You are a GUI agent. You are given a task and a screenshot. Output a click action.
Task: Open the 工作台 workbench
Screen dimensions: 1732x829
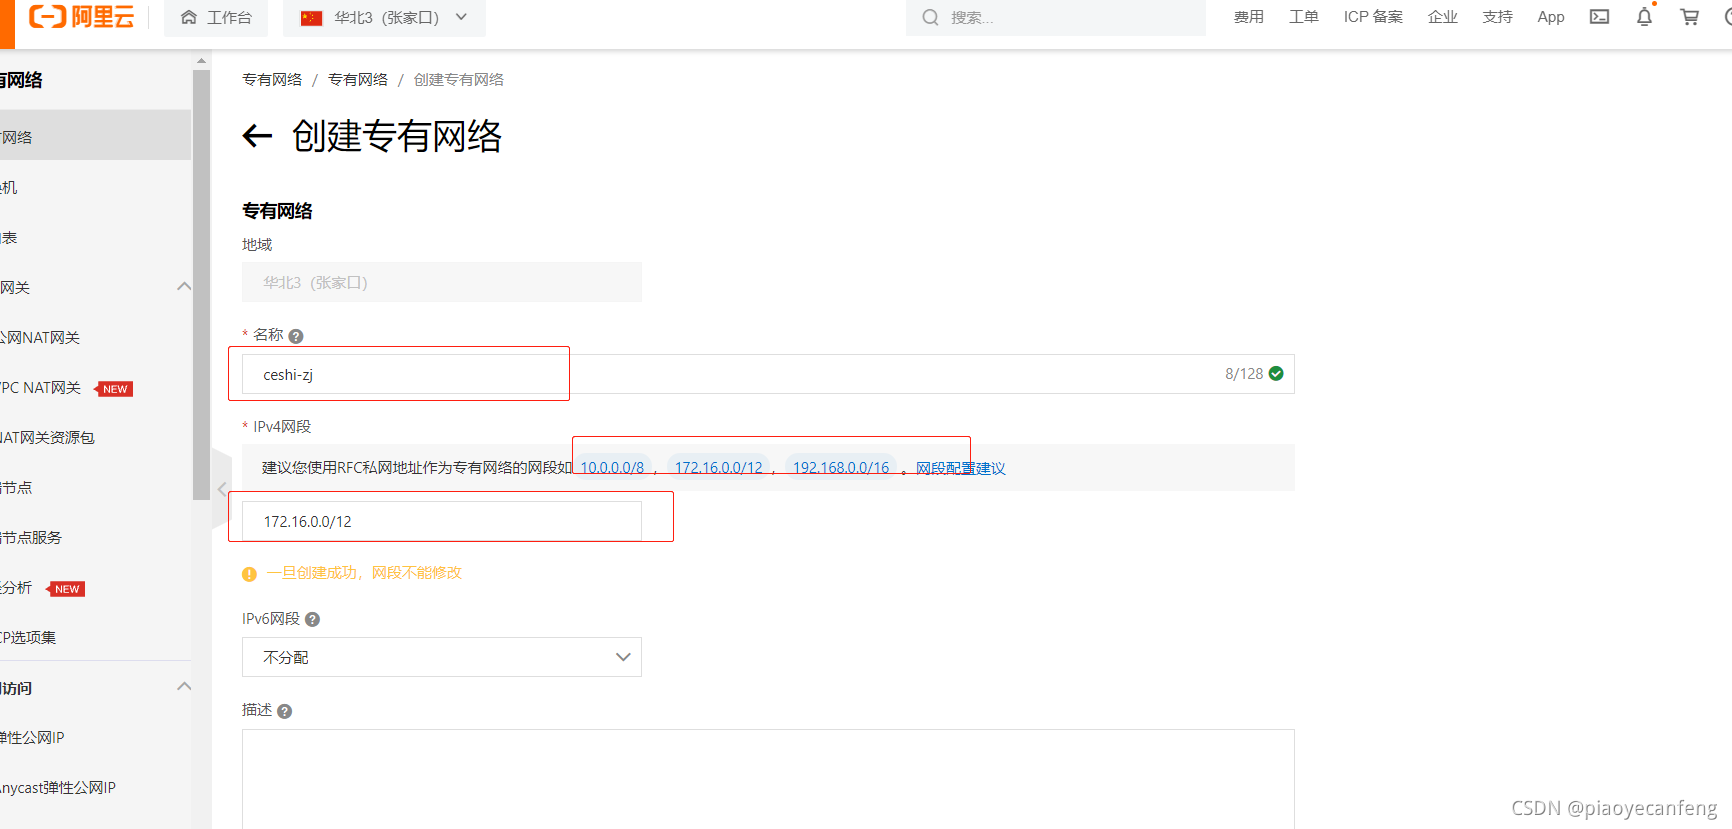[216, 17]
